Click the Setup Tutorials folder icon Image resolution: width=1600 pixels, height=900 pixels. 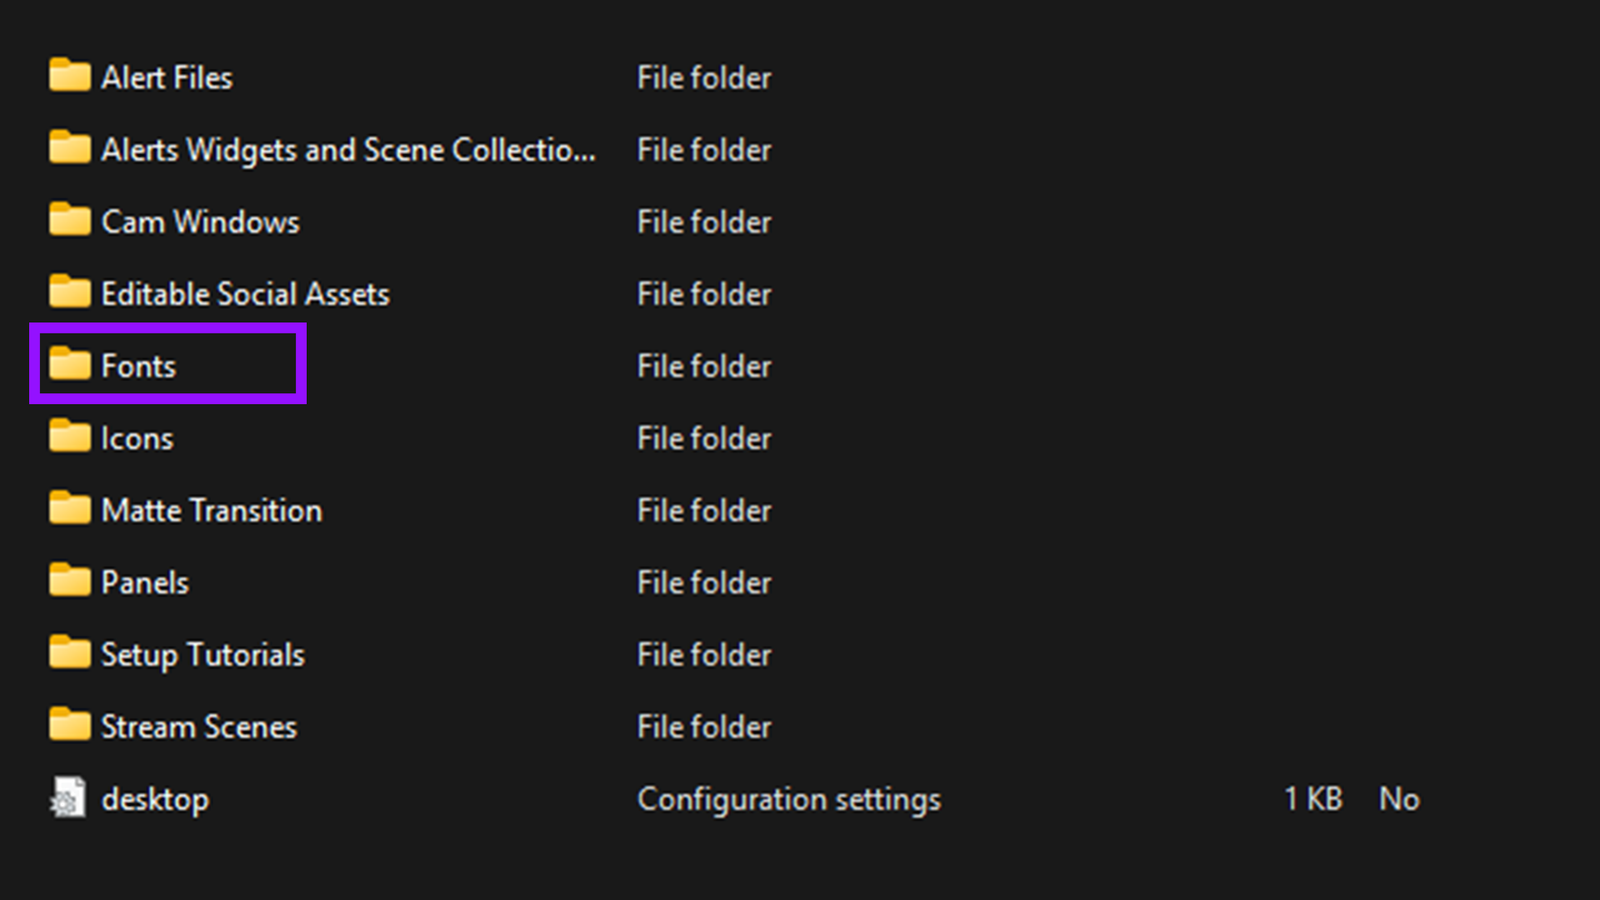pos(68,654)
